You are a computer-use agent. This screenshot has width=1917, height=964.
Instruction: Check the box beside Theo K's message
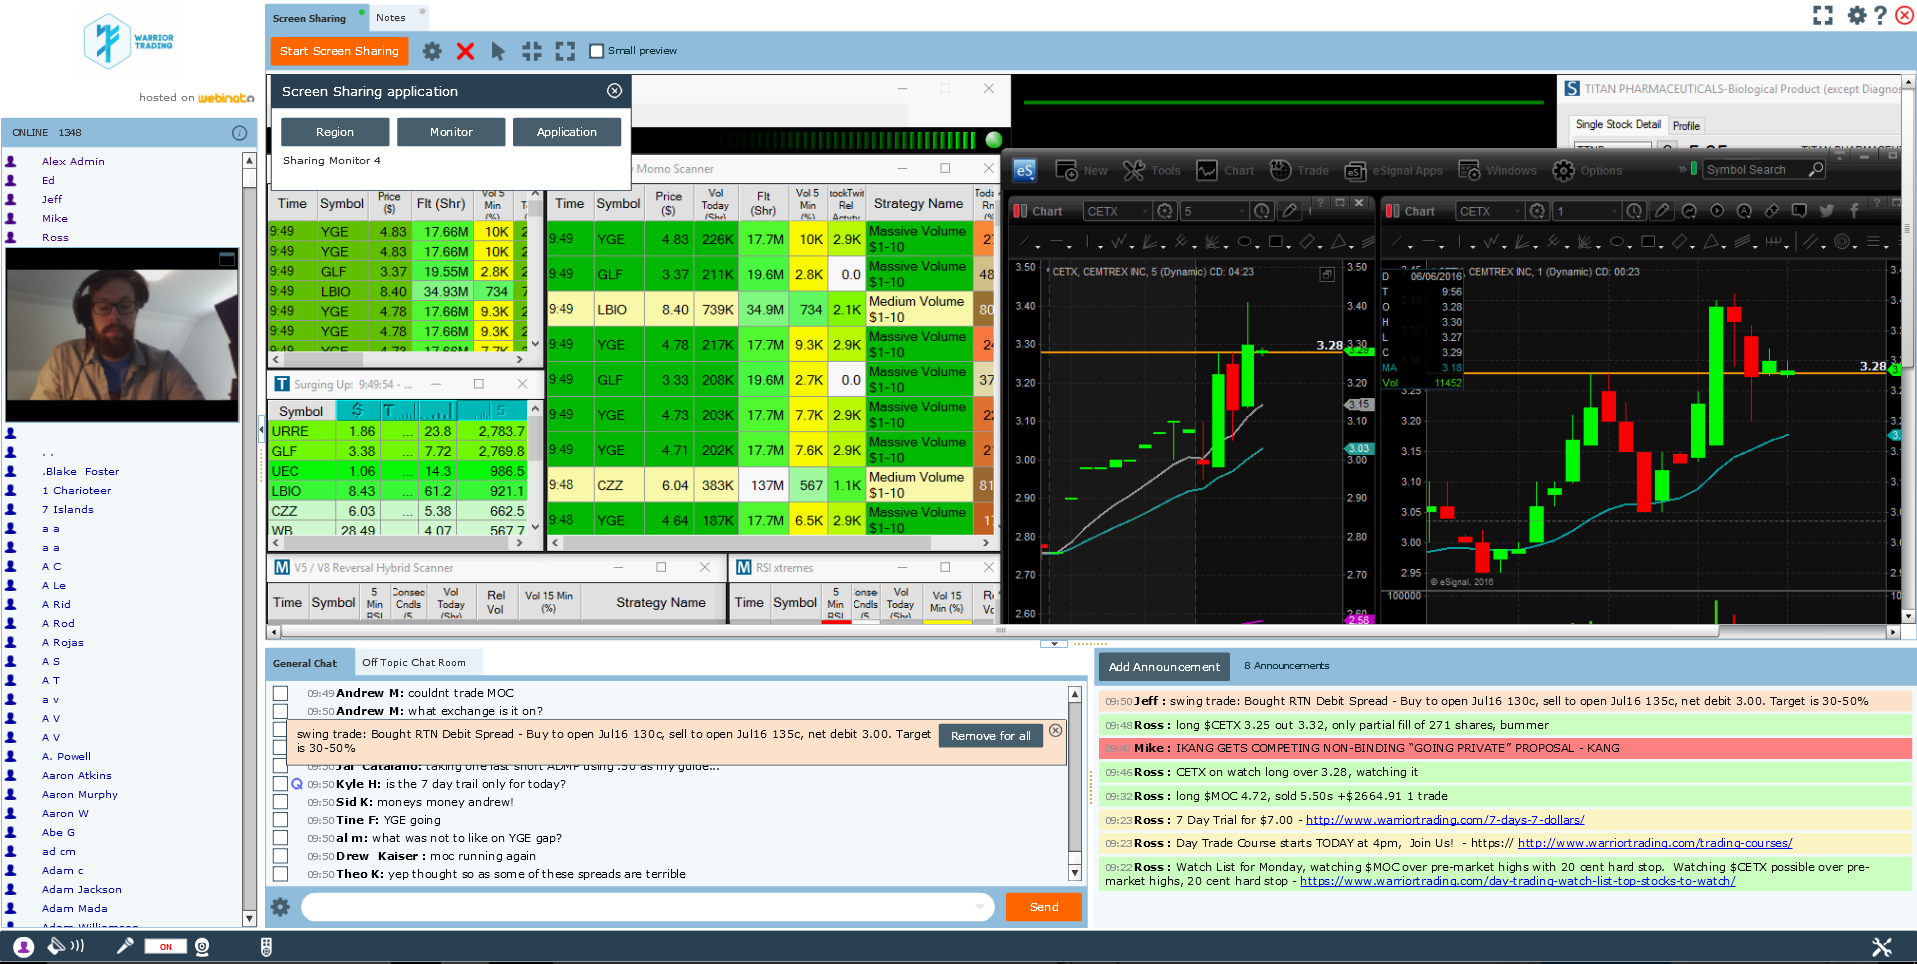(280, 874)
